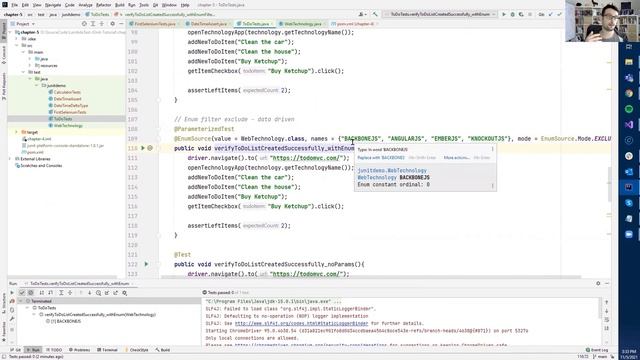Screen dimensions: 640x360
Task: Click the rerun failed tests icon in the Run panel
Action: (12, 301)
